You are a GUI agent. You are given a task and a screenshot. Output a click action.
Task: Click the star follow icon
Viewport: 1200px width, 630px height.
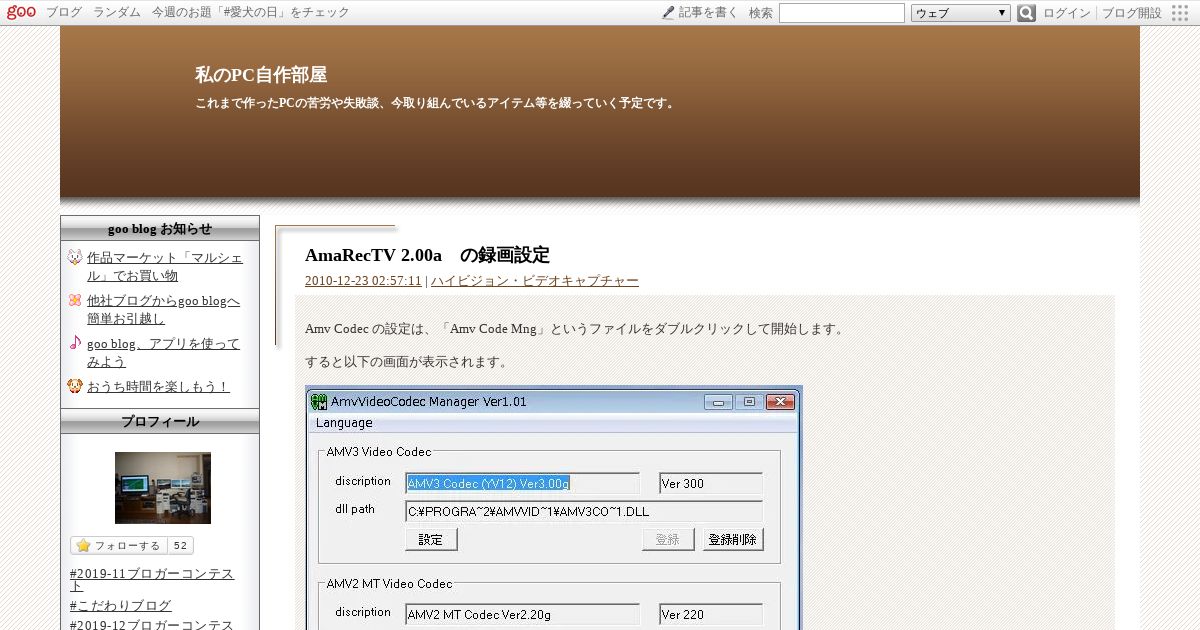(x=83, y=546)
